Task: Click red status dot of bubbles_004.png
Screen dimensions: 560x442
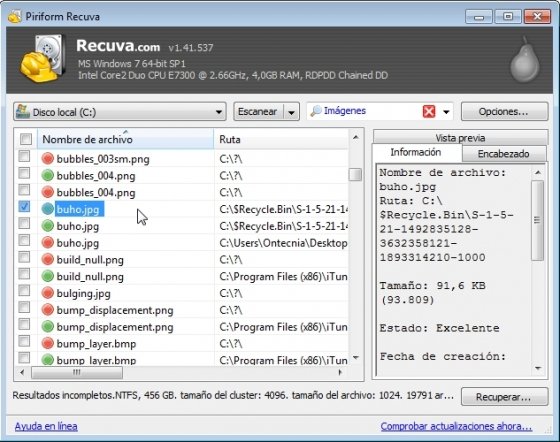Action: pos(48,192)
